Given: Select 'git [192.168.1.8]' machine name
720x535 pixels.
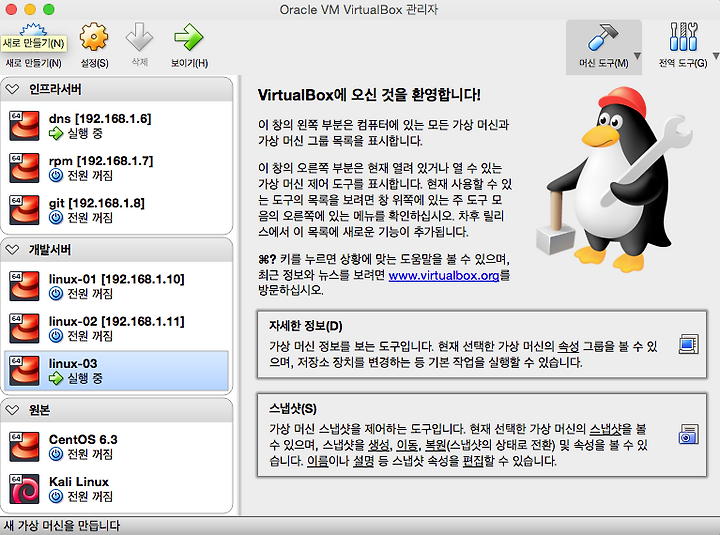Looking at the screenshot, I should pyautogui.click(x=96, y=203).
